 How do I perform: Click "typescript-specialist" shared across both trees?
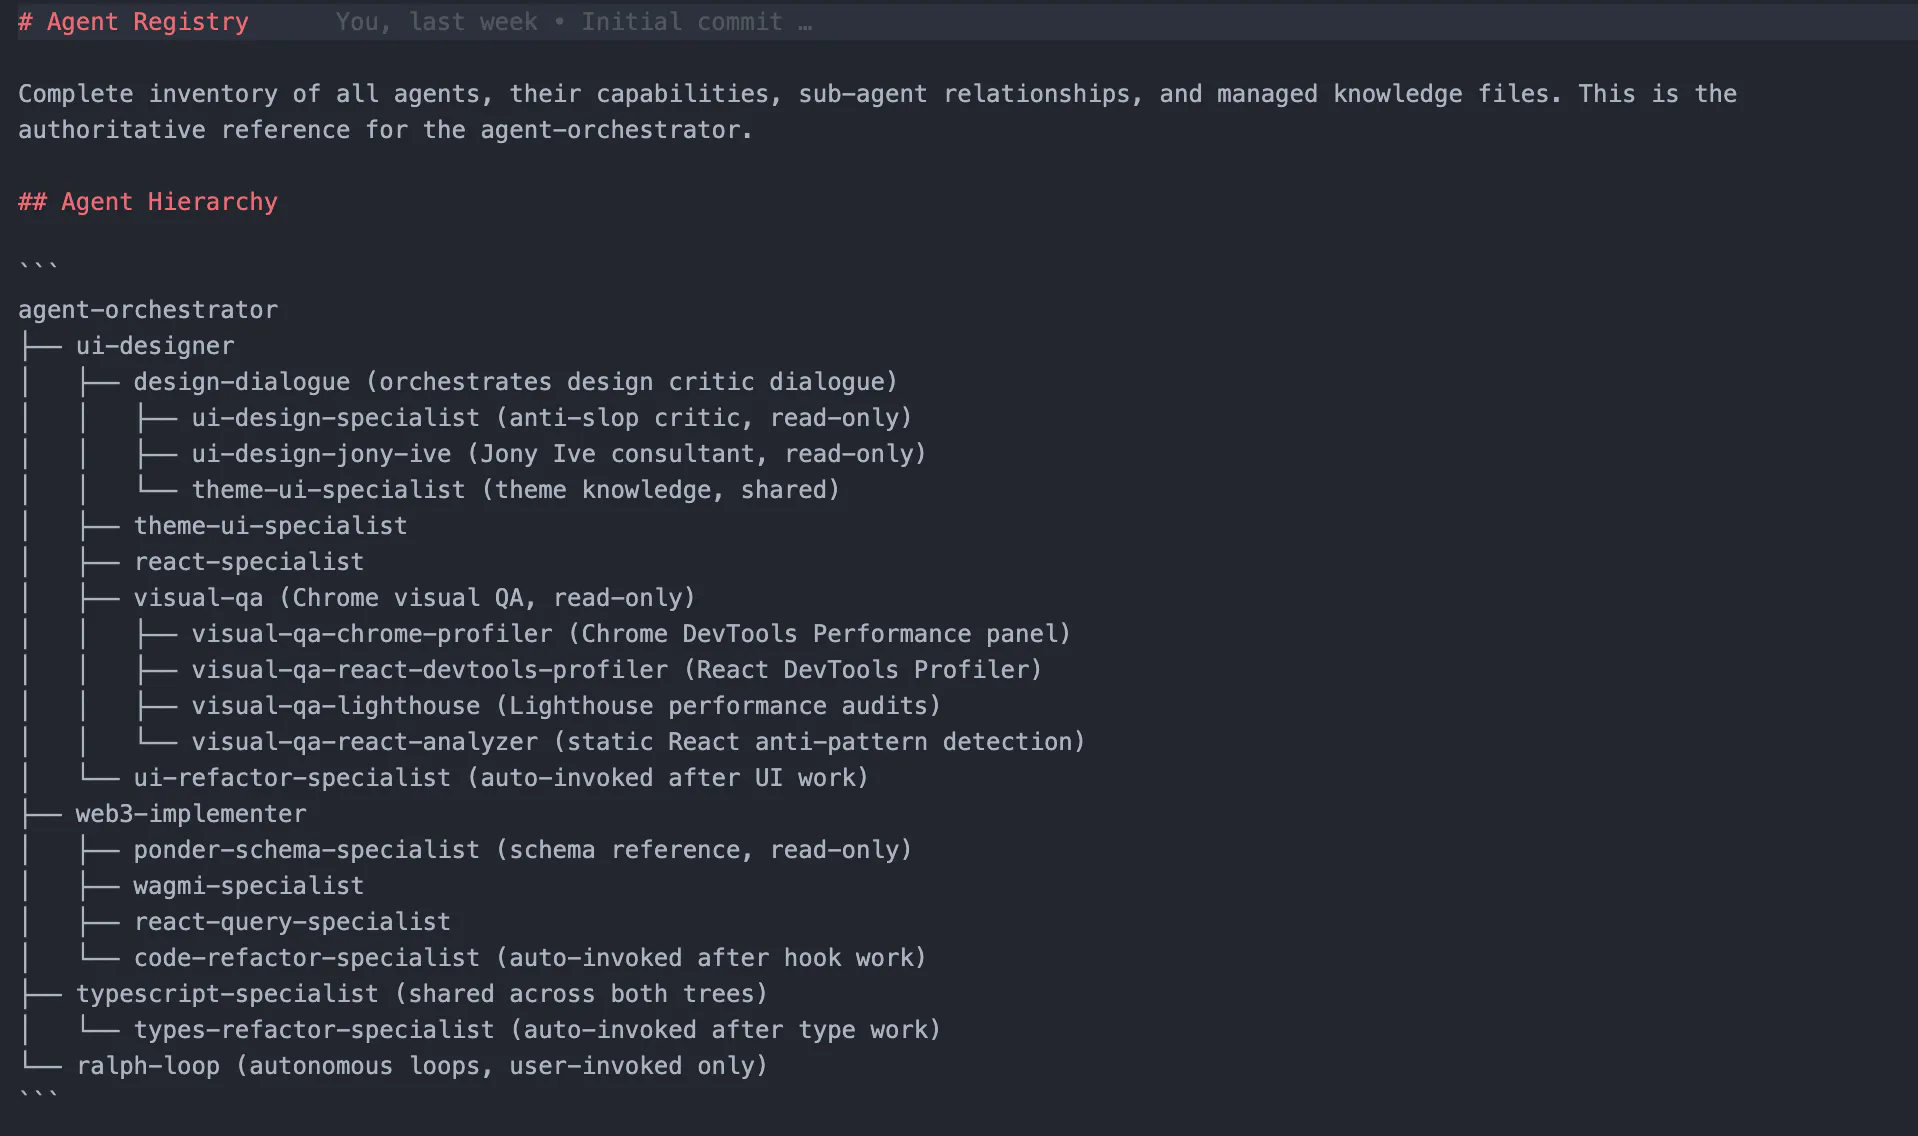[227, 994]
